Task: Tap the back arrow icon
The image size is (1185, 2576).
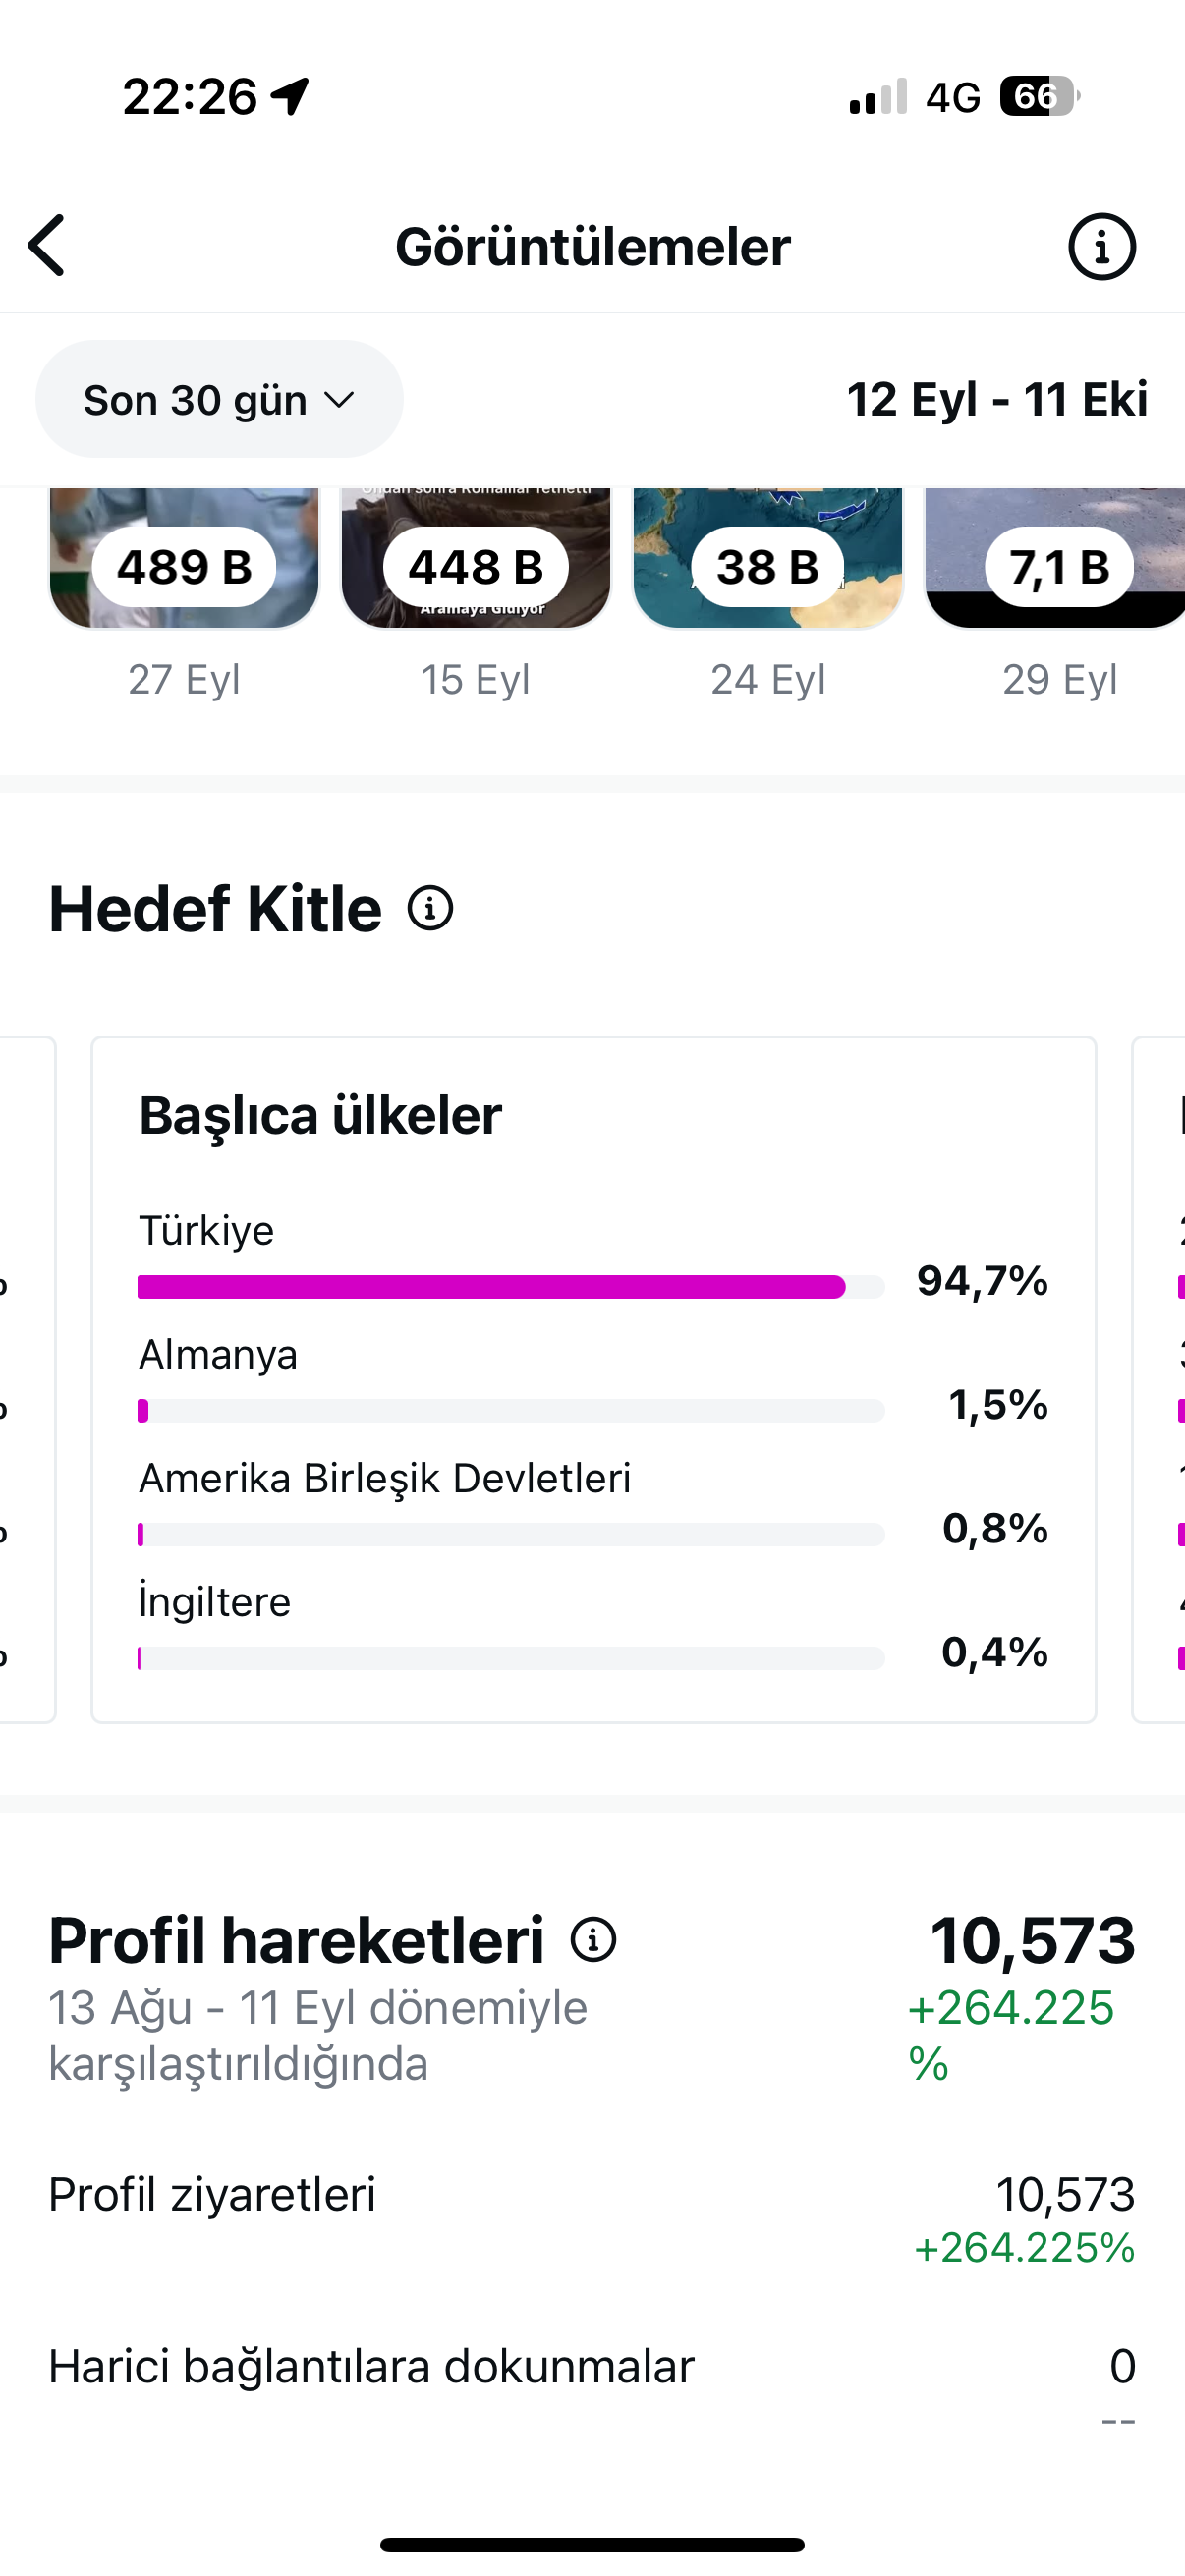Action: point(46,245)
